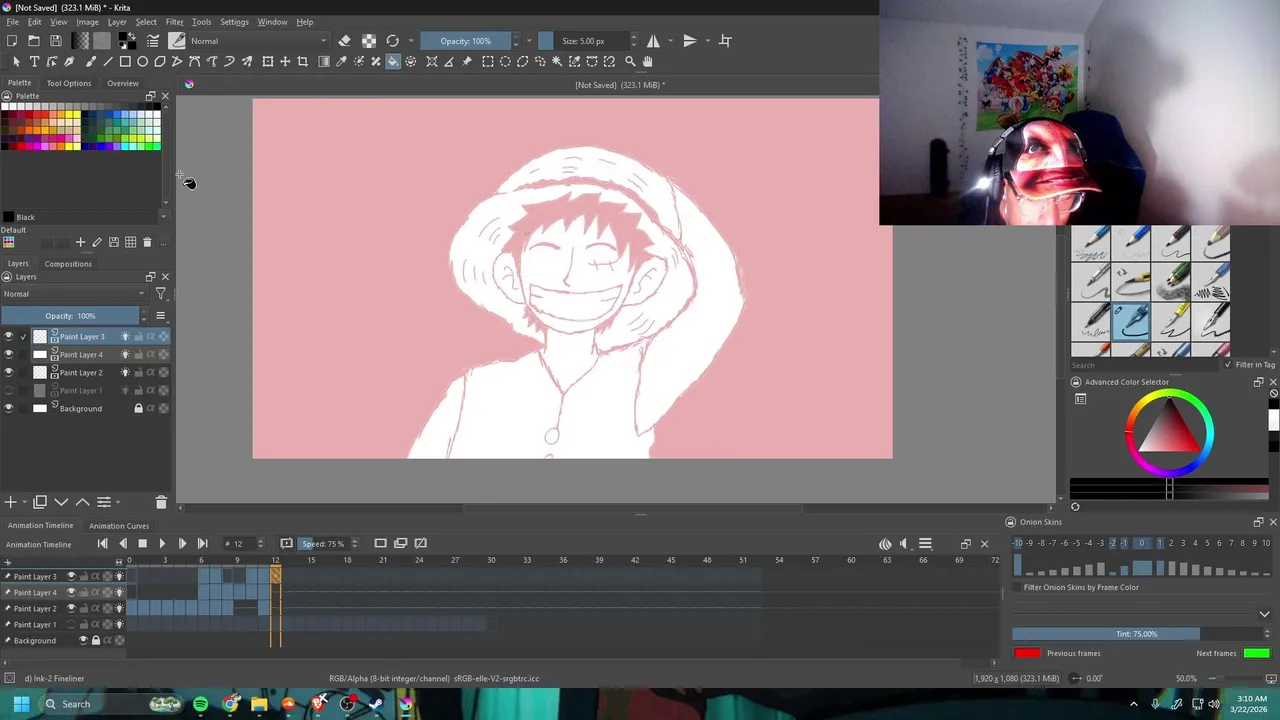The height and width of the screenshot is (720, 1280).
Task: Switch to the Animation Curves tab
Action: pyautogui.click(x=119, y=526)
